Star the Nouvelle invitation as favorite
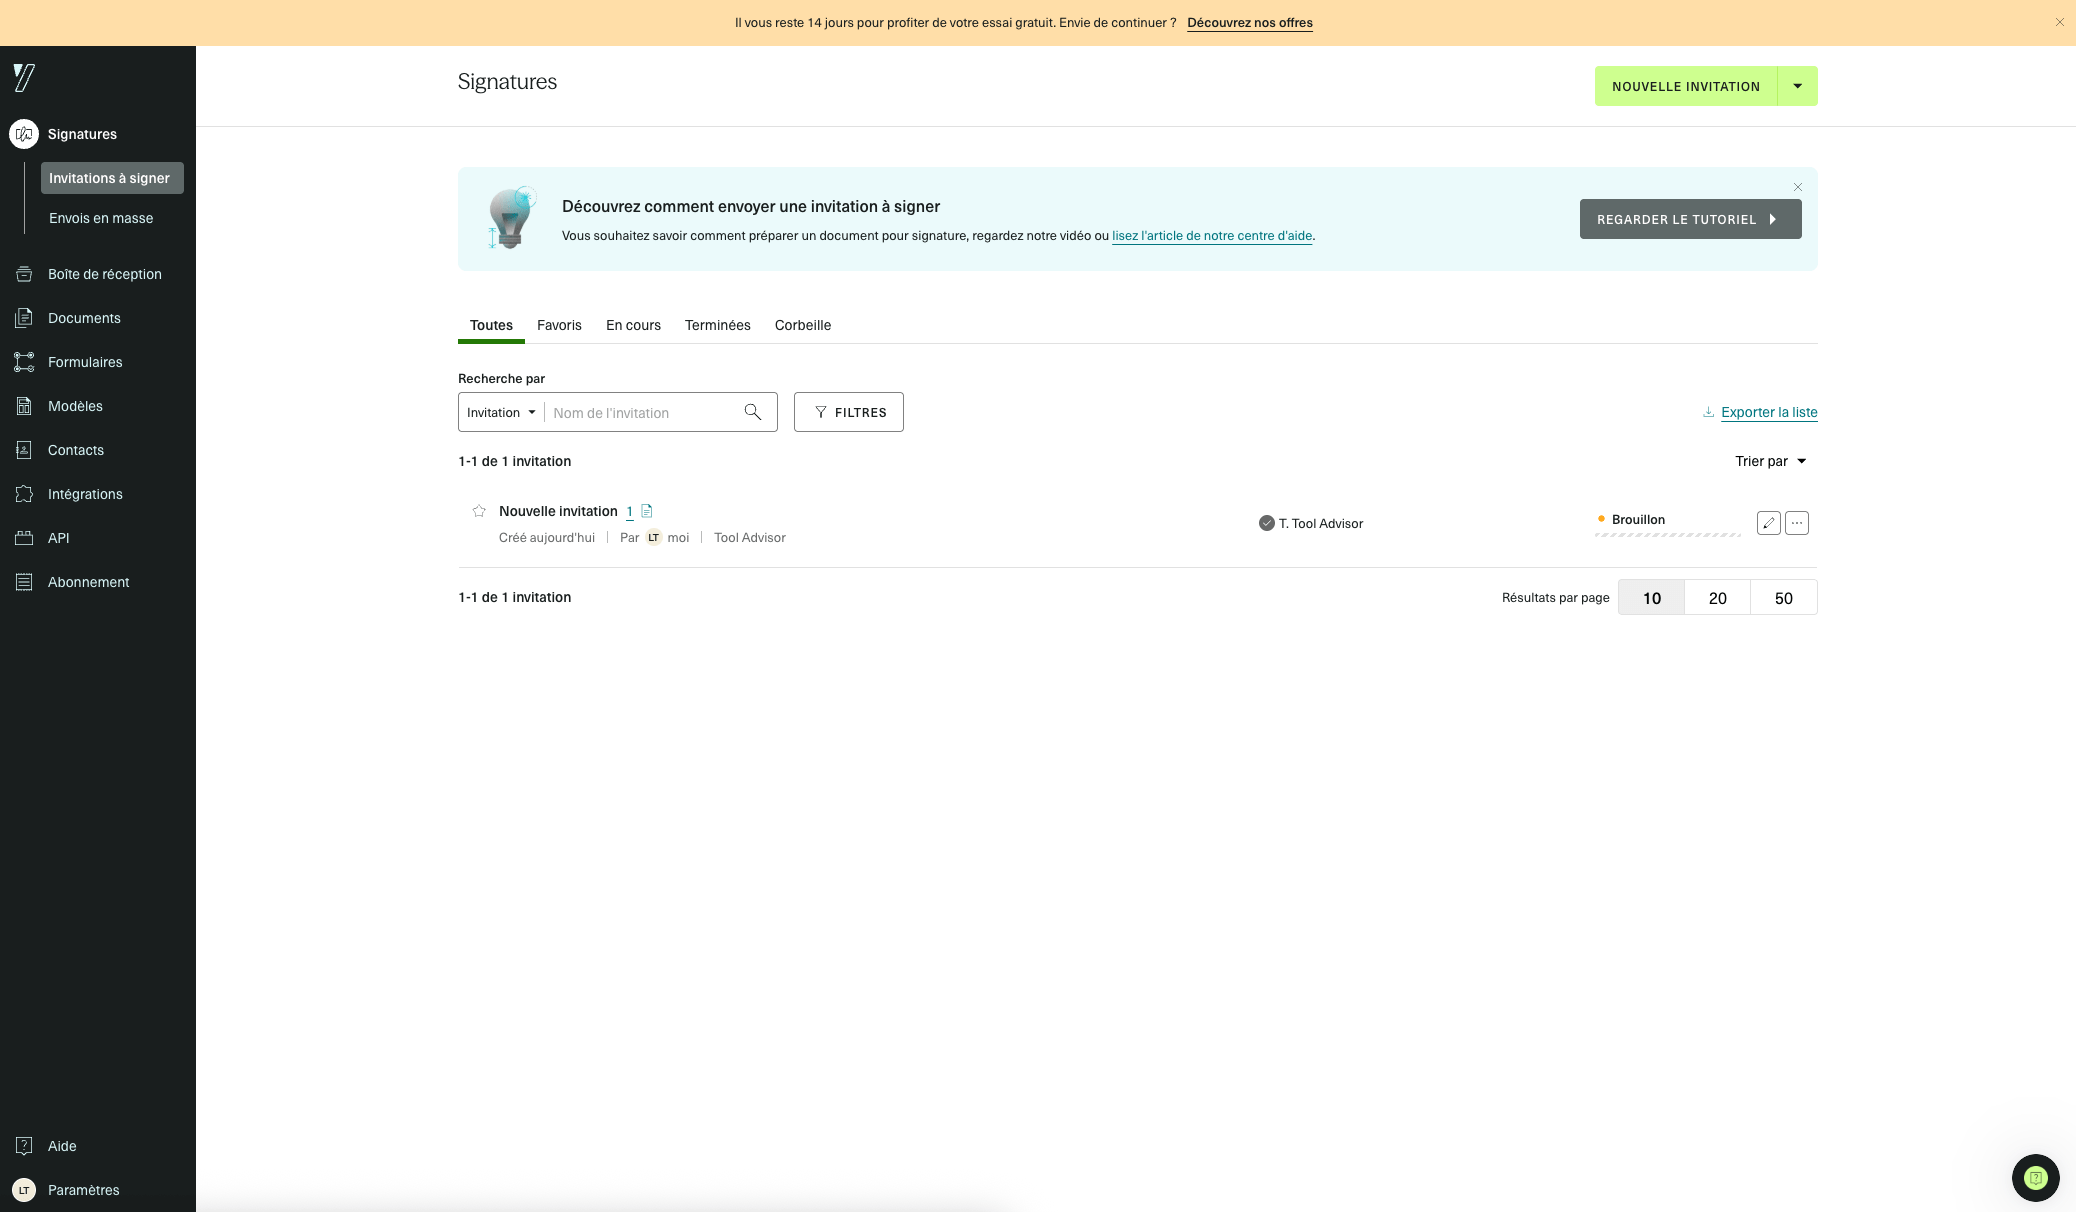Image resolution: width=2076 pixels, height=1212 pixels. (x=479, y=511)
